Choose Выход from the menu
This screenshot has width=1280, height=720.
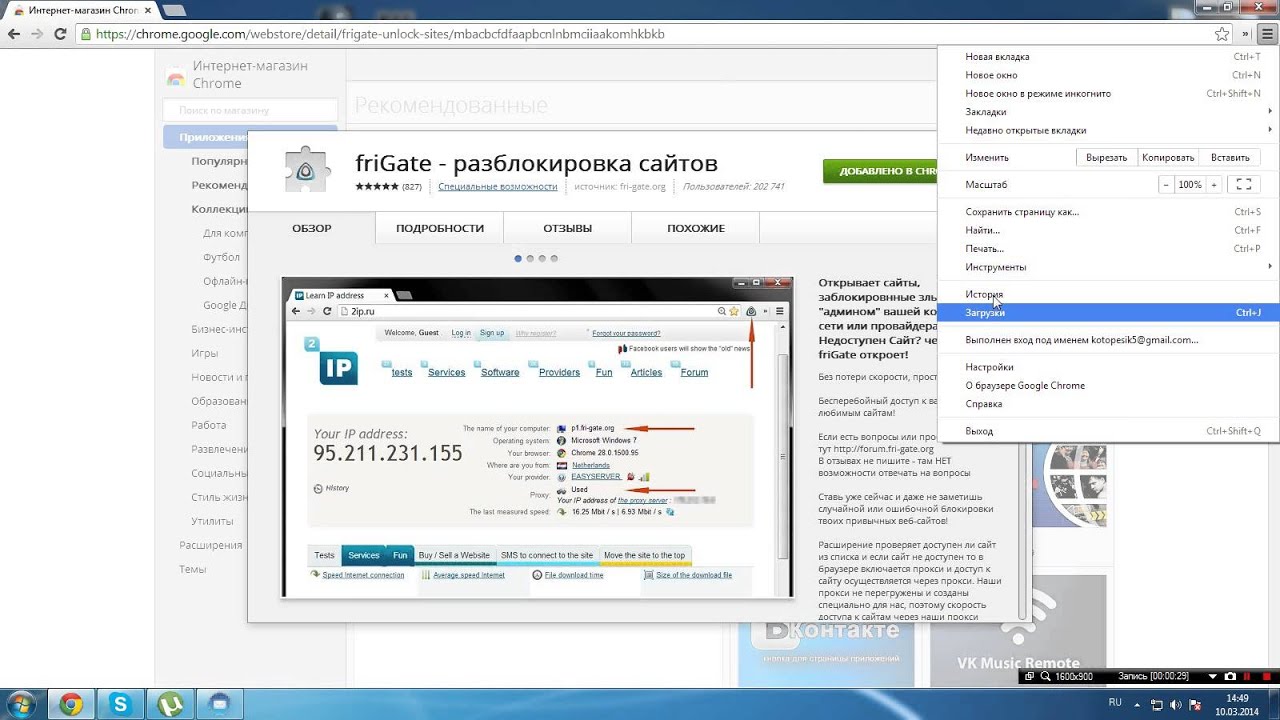pos(1108,431)
